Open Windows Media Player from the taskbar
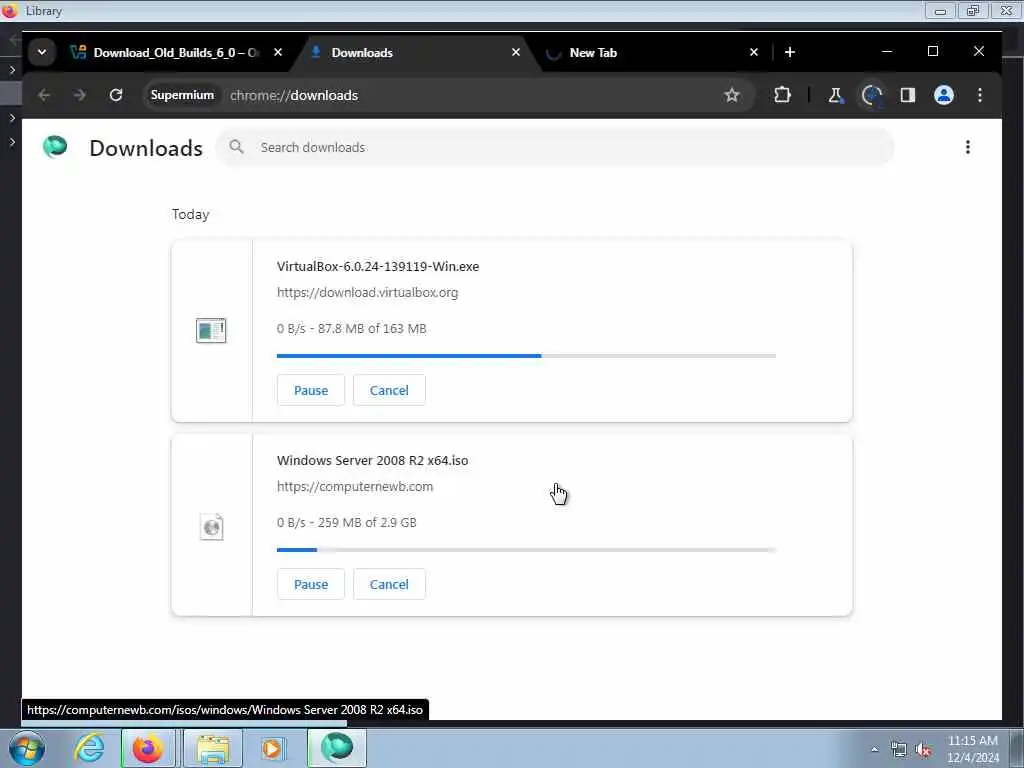Image resolution: width=1024 pixels, height=768 pixels. [x=272, y=748]
